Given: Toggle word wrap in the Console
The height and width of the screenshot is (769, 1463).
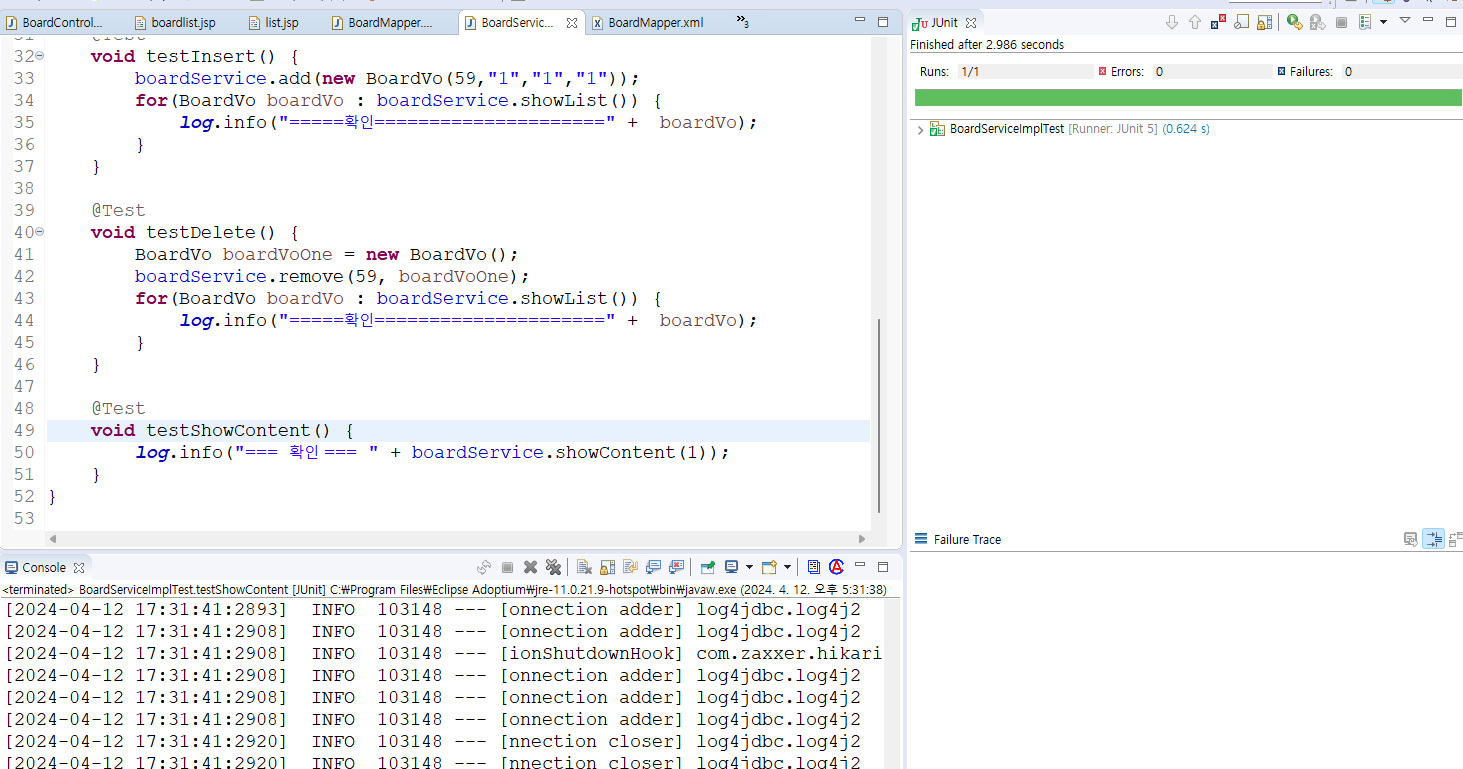Looking at the screenshot, I should click(x=629, y=566).
